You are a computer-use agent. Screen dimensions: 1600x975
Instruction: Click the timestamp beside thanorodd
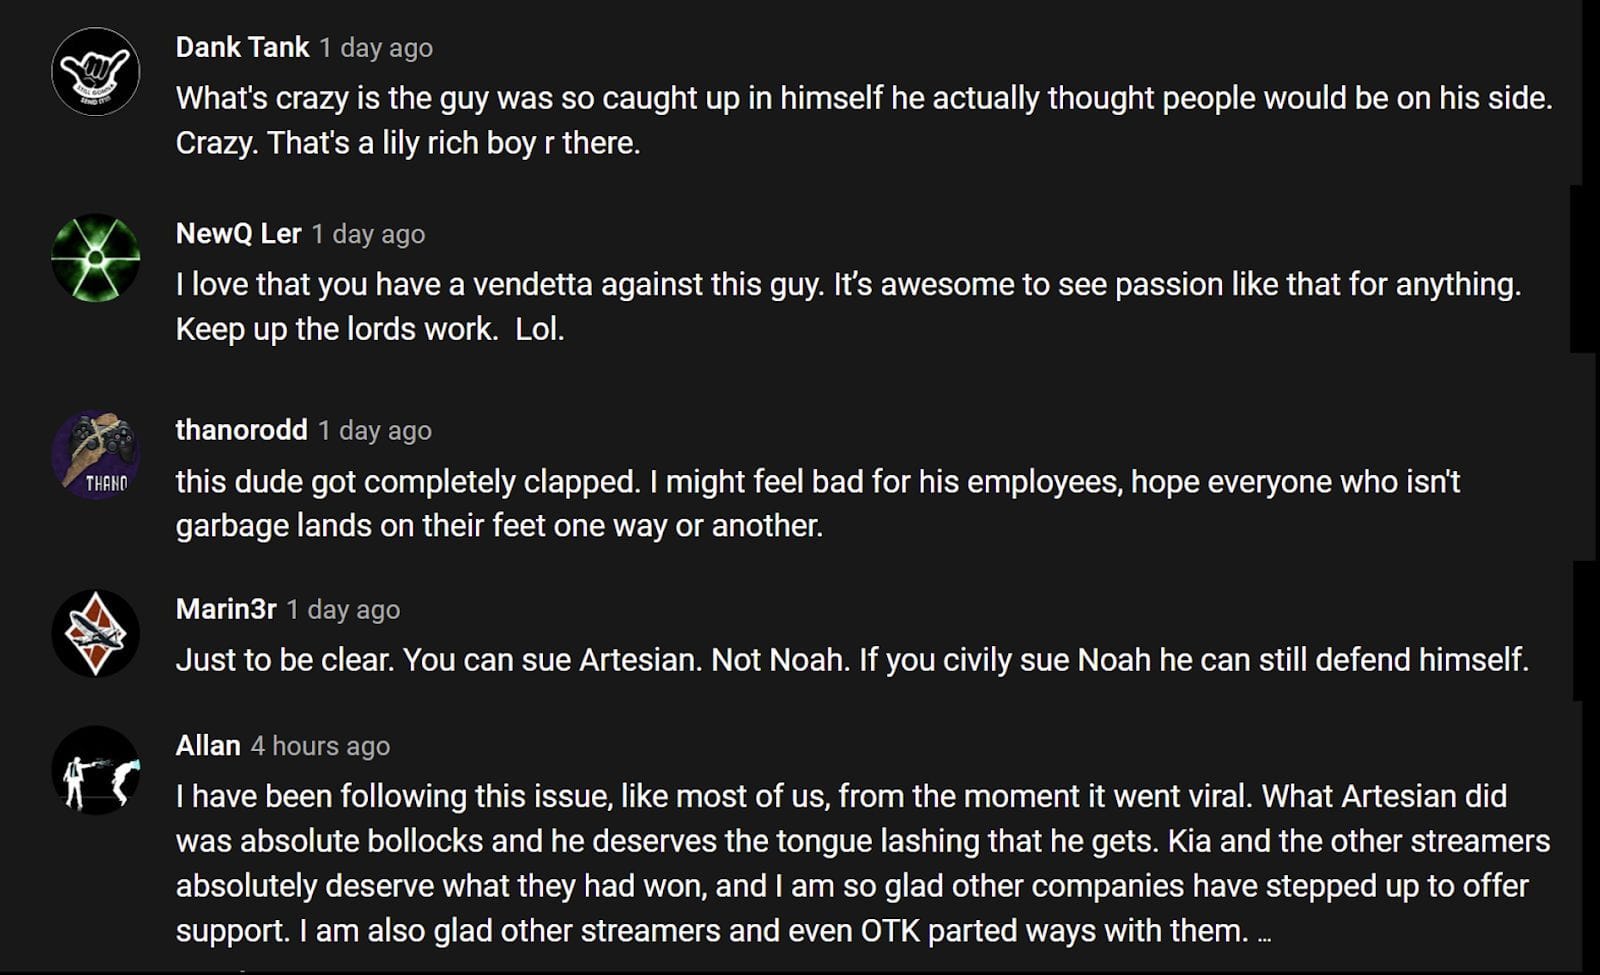(x=375, y=431)
